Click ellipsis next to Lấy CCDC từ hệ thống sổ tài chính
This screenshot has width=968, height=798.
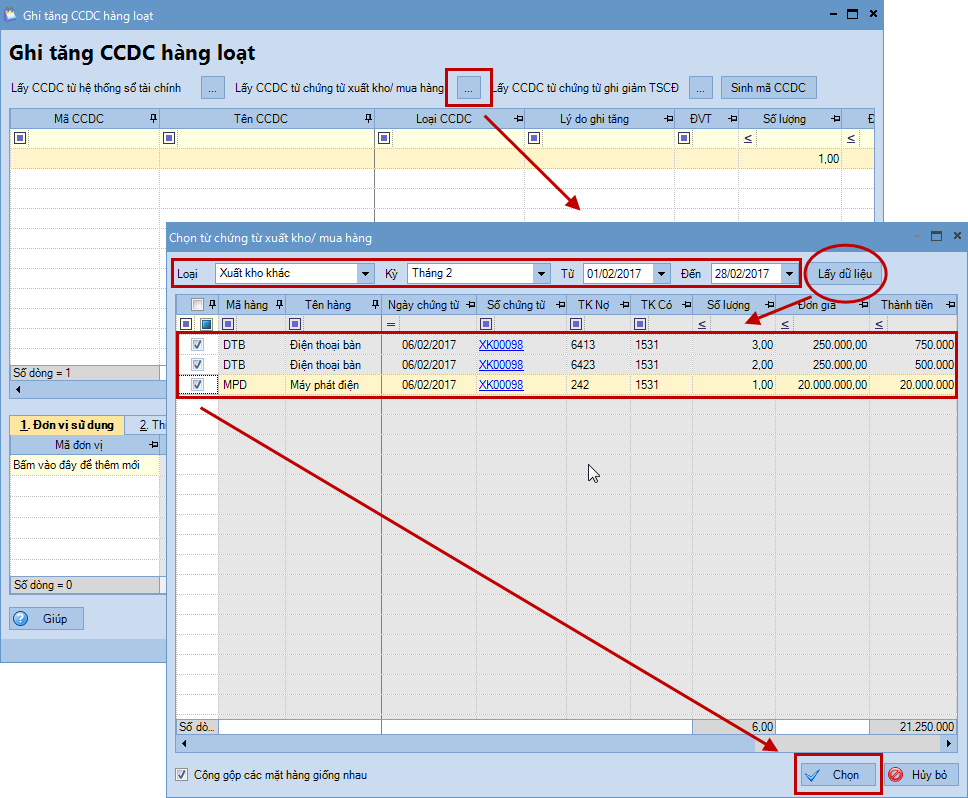[x=213, y=88]
